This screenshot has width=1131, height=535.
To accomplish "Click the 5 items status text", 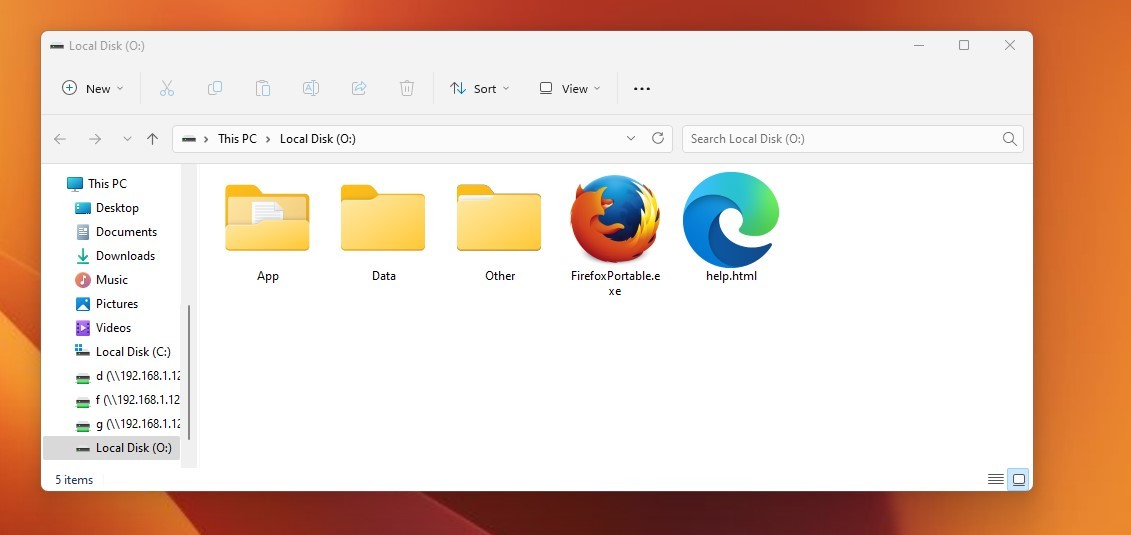I will 74,479.
